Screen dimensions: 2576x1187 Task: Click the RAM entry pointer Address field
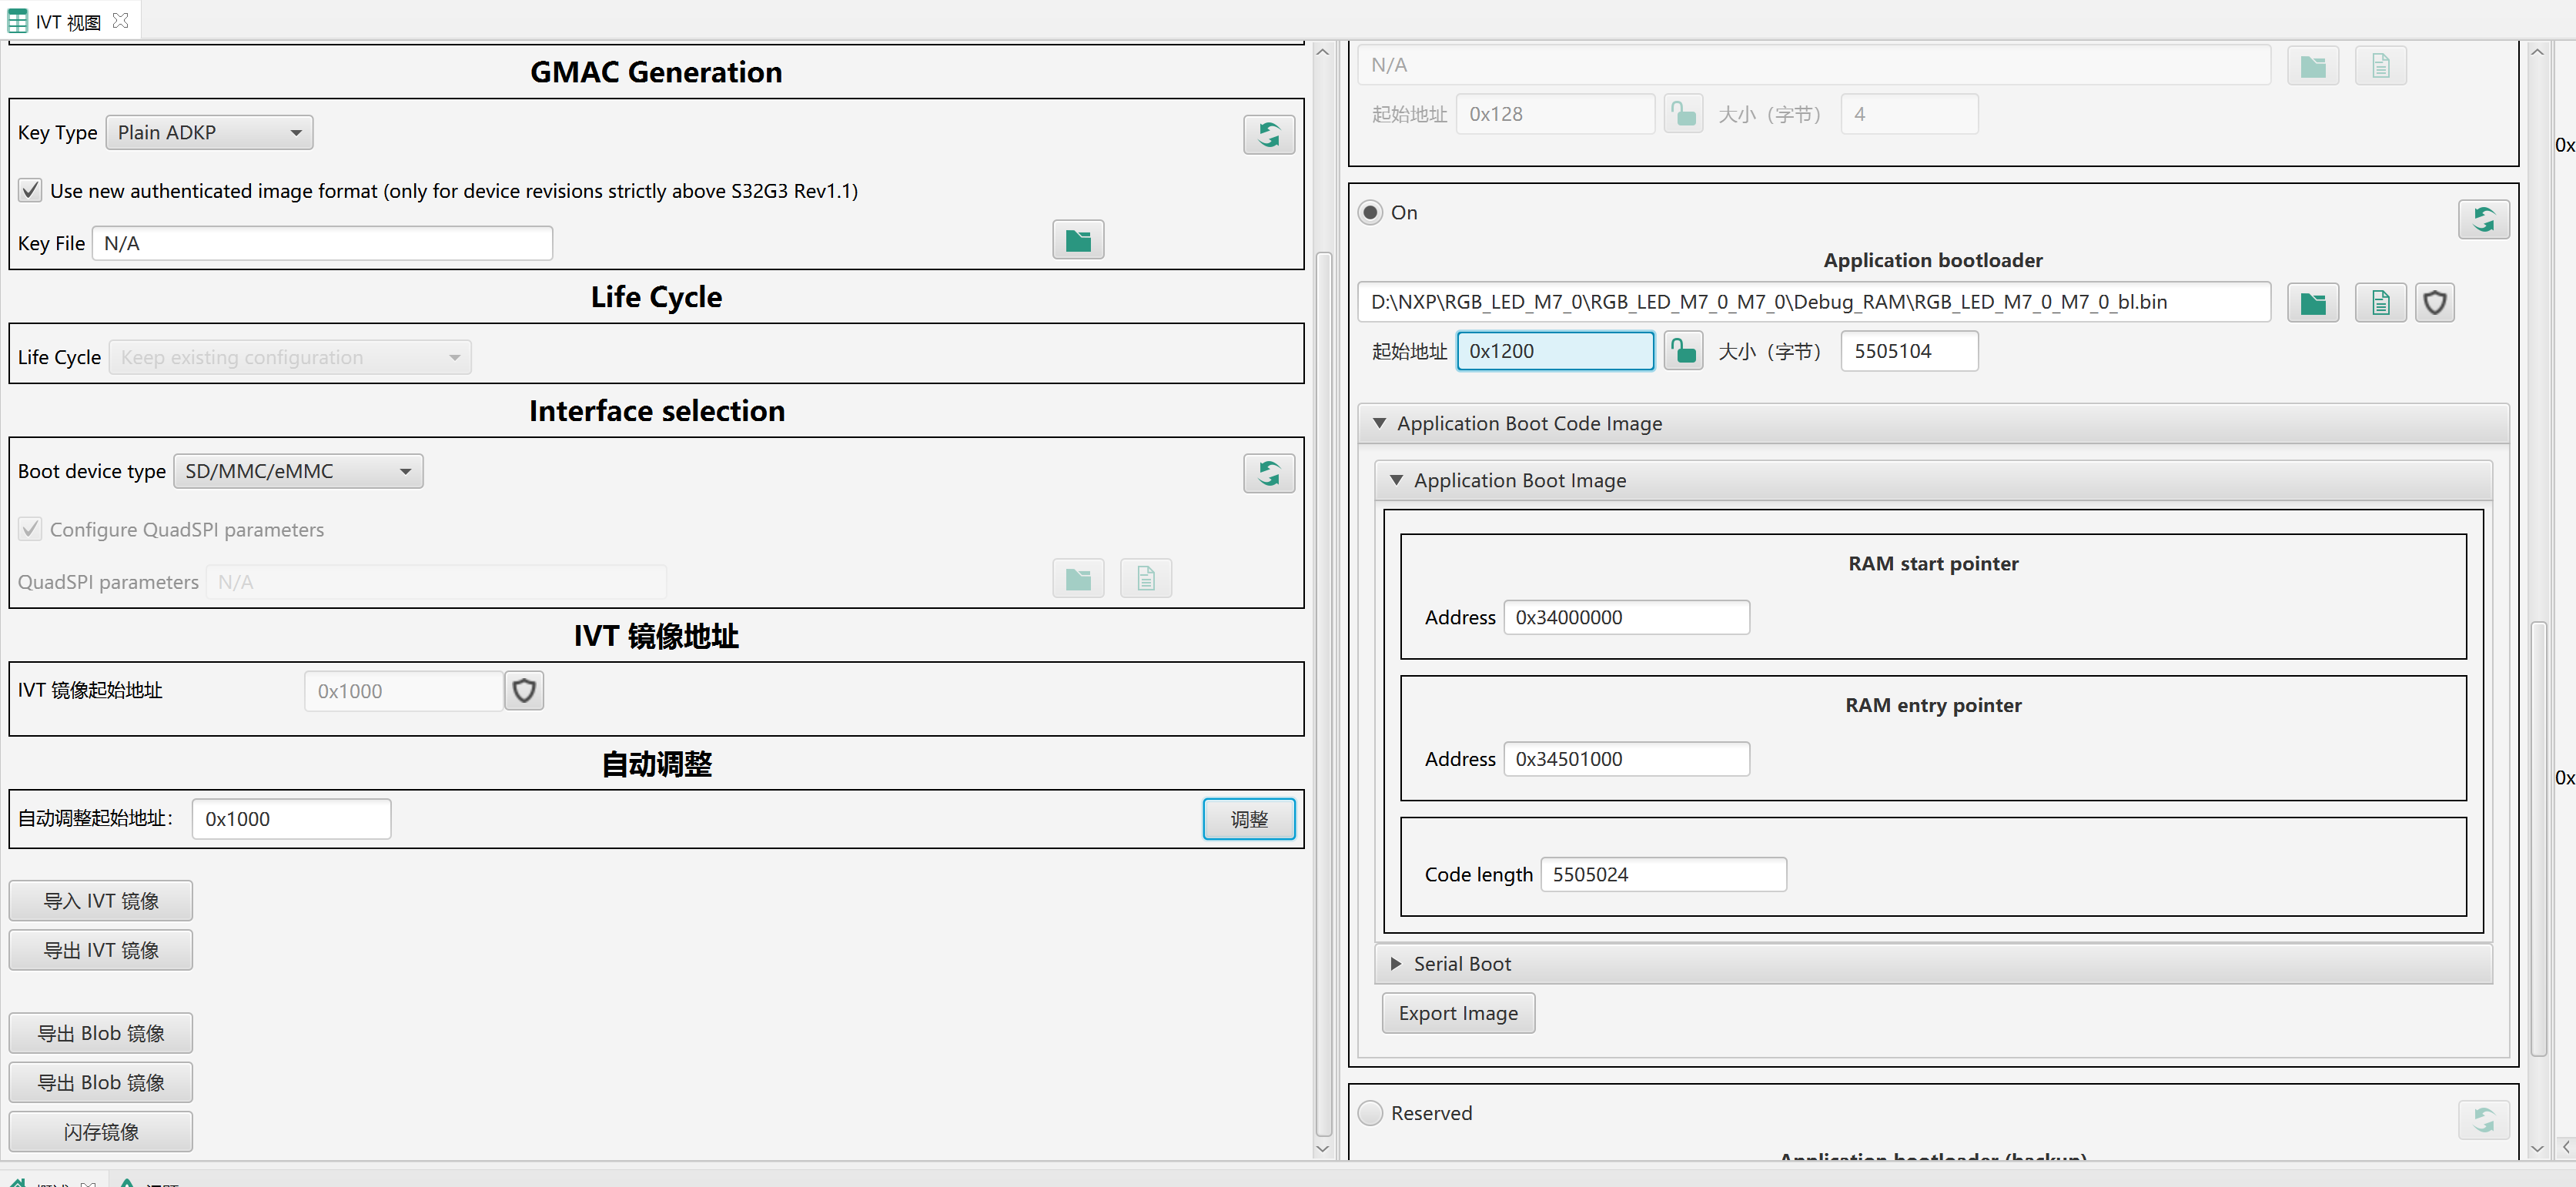pyautogui.click(x=1625, y=759)
